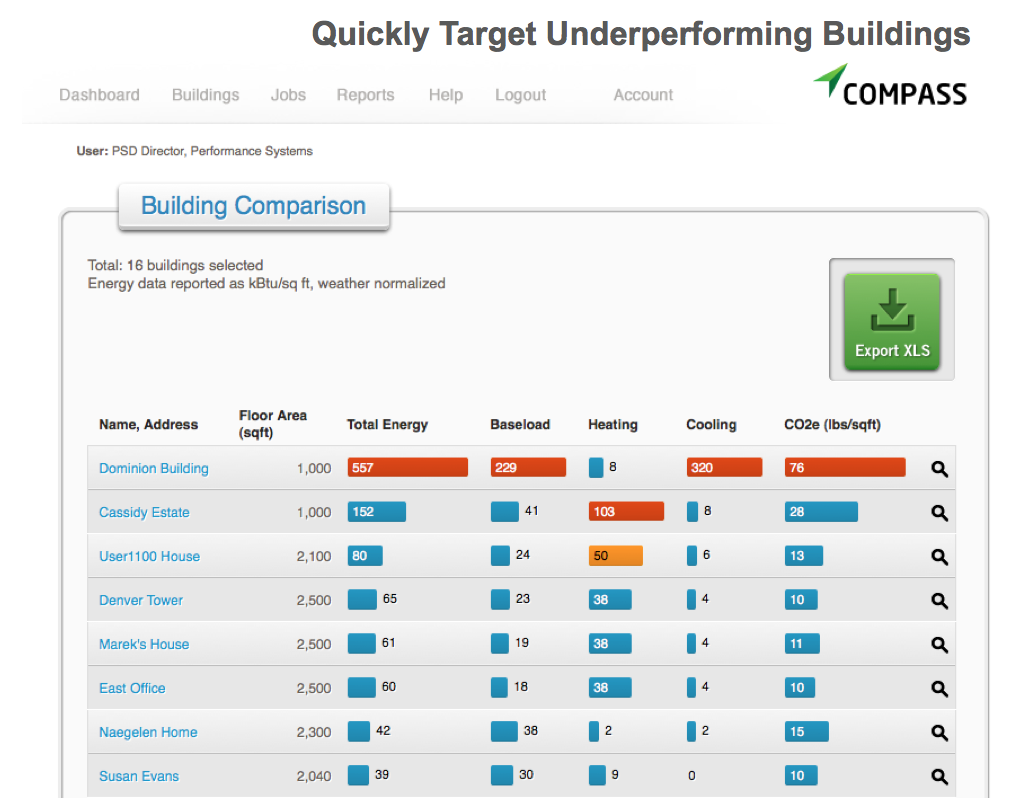Open the East Office link
This screenshot has height=798, width=1030.
point(132,688)
